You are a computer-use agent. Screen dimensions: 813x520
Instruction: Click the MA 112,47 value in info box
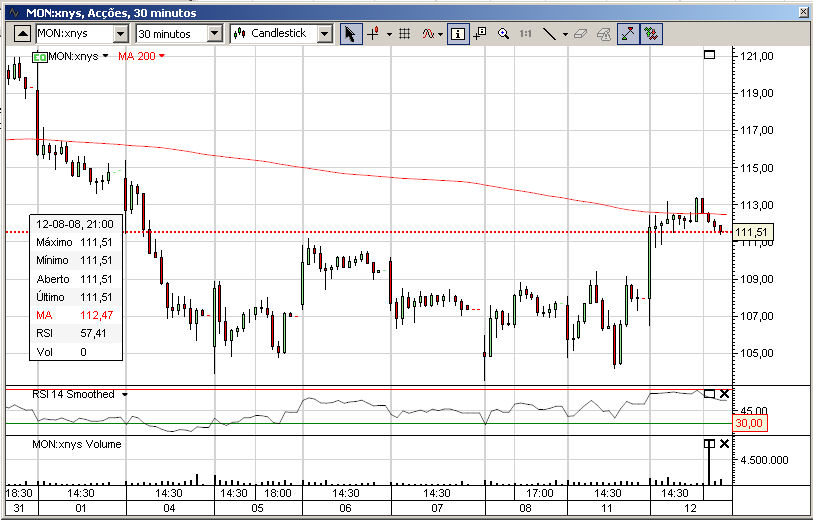pyautogui.click(x=96, y=315)
